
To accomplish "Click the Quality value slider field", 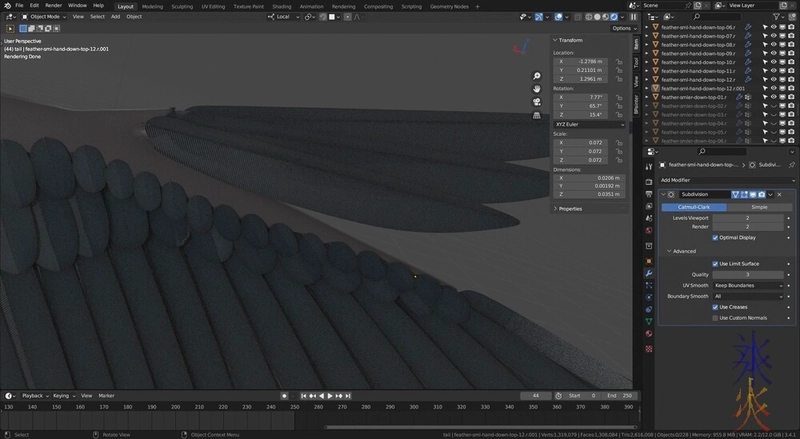I will (x=747, y=274).
